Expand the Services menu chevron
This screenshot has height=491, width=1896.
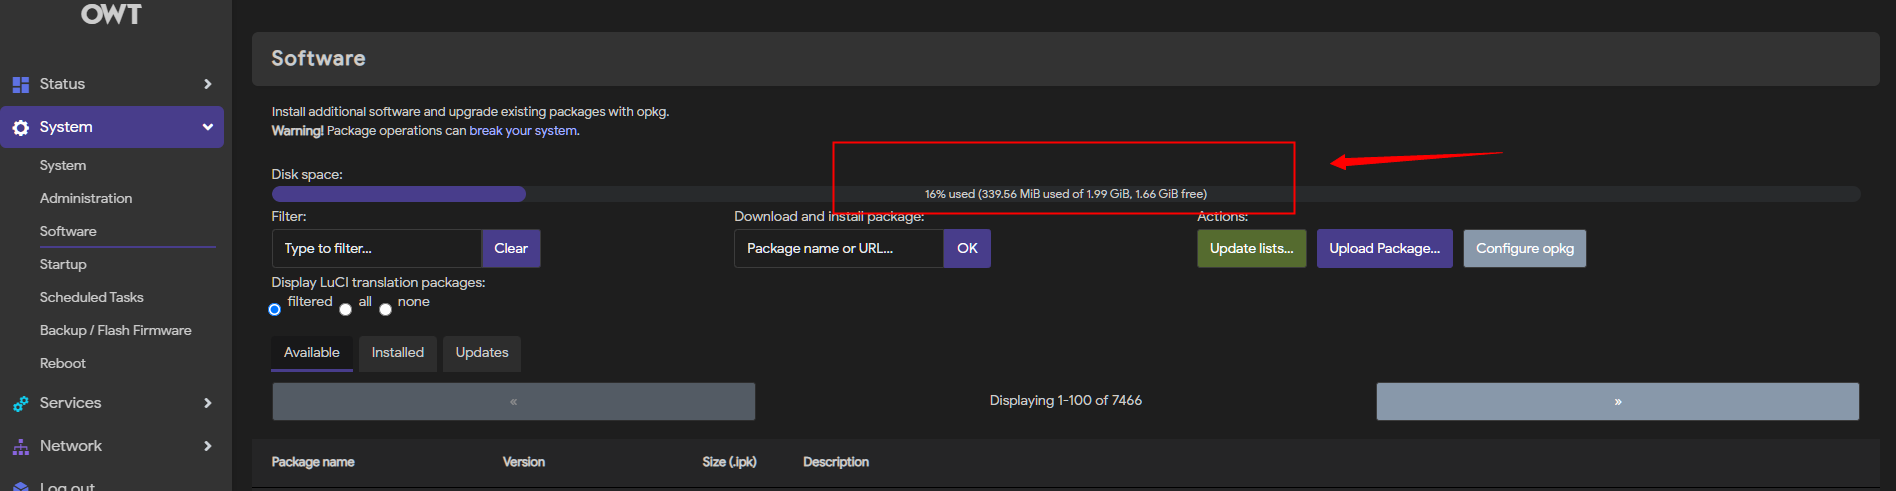click(x=208, y=403)
